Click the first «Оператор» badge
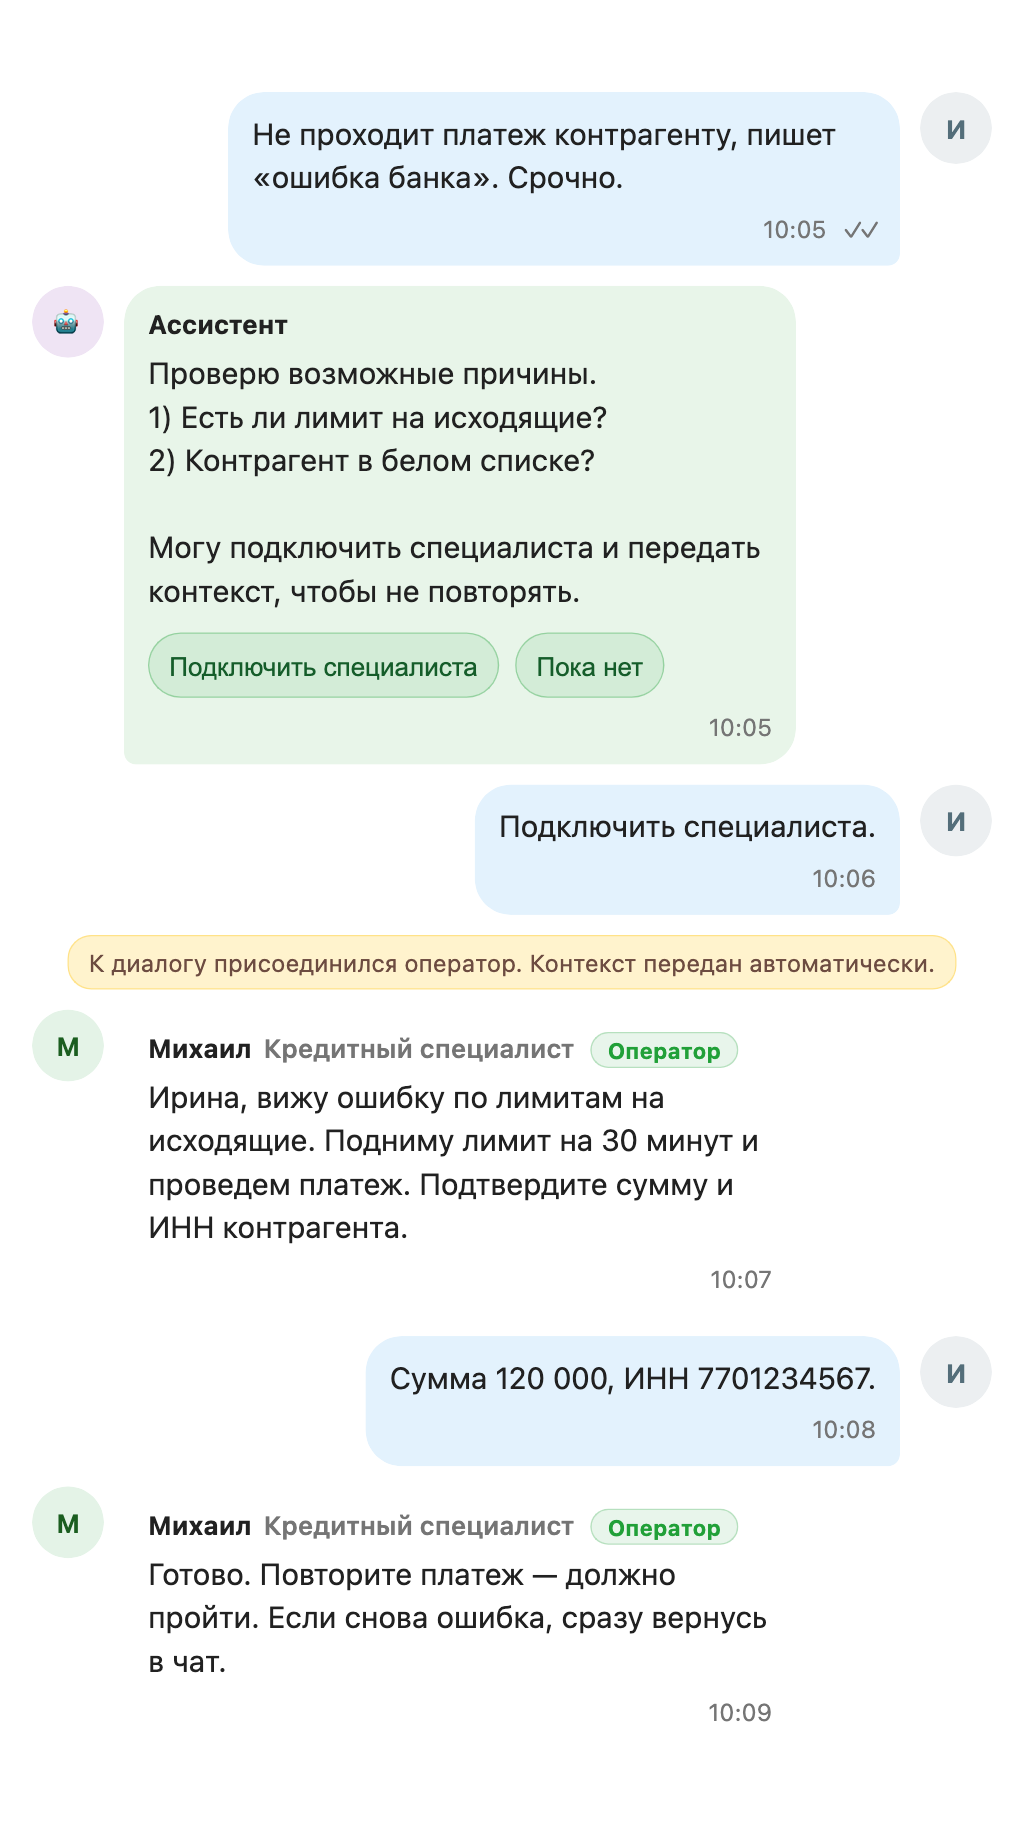The image size is (1024, 1822). pos(666,1051)
